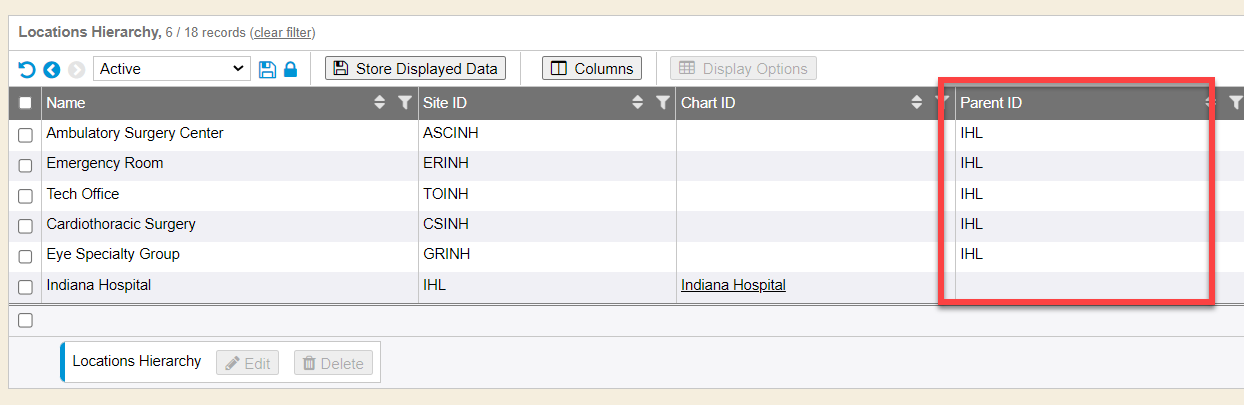Toggle the select-all checkbox in header
The width and height of the screenshot is (1244, 405).
[x=26, y=102]
